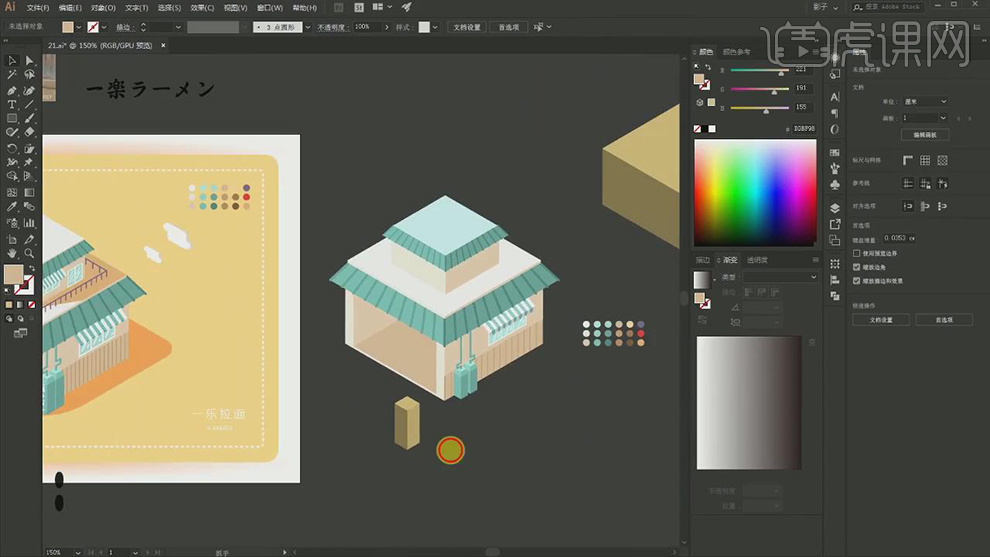Viewport: 990px width, 557px height.
Task: Enable 使用预览边界 checkbox
Action: coord(856,254)
